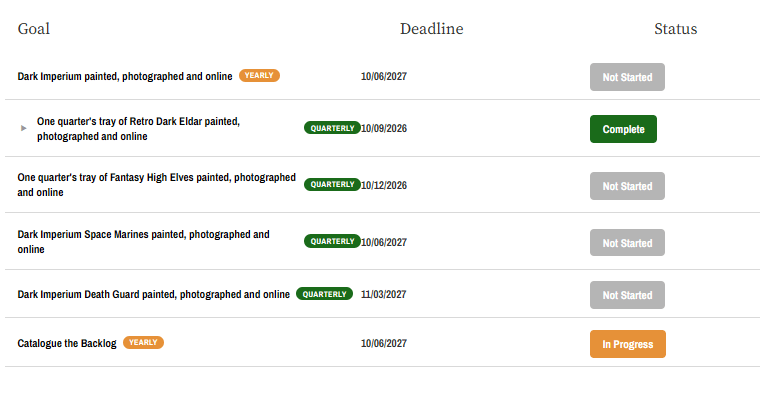Screen dimensions: 760x397
Task: Expand the Retro Dark Eldar goal row
Action: 23,128
